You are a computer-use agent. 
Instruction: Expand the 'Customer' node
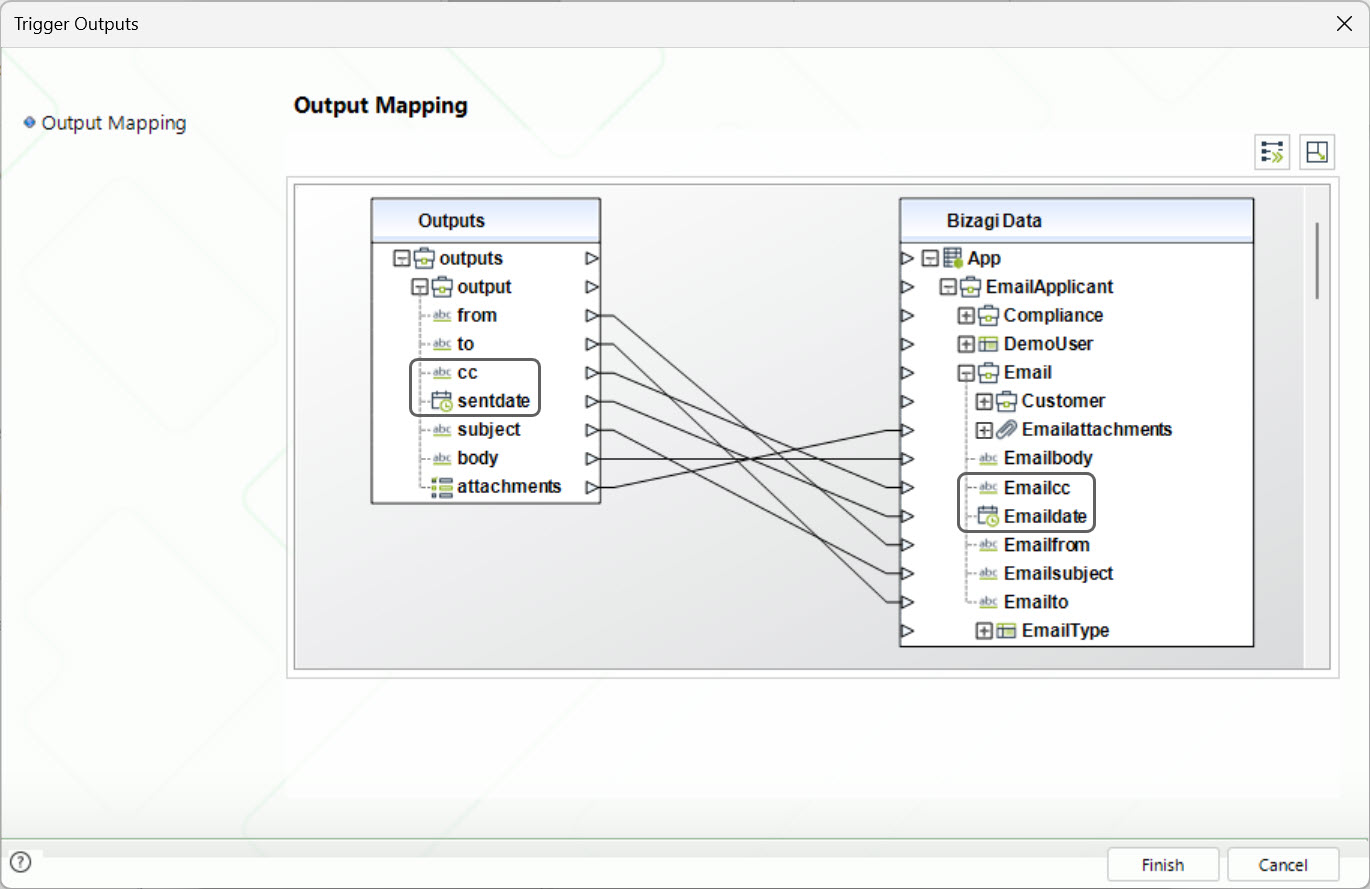click(x=984, y=401)
